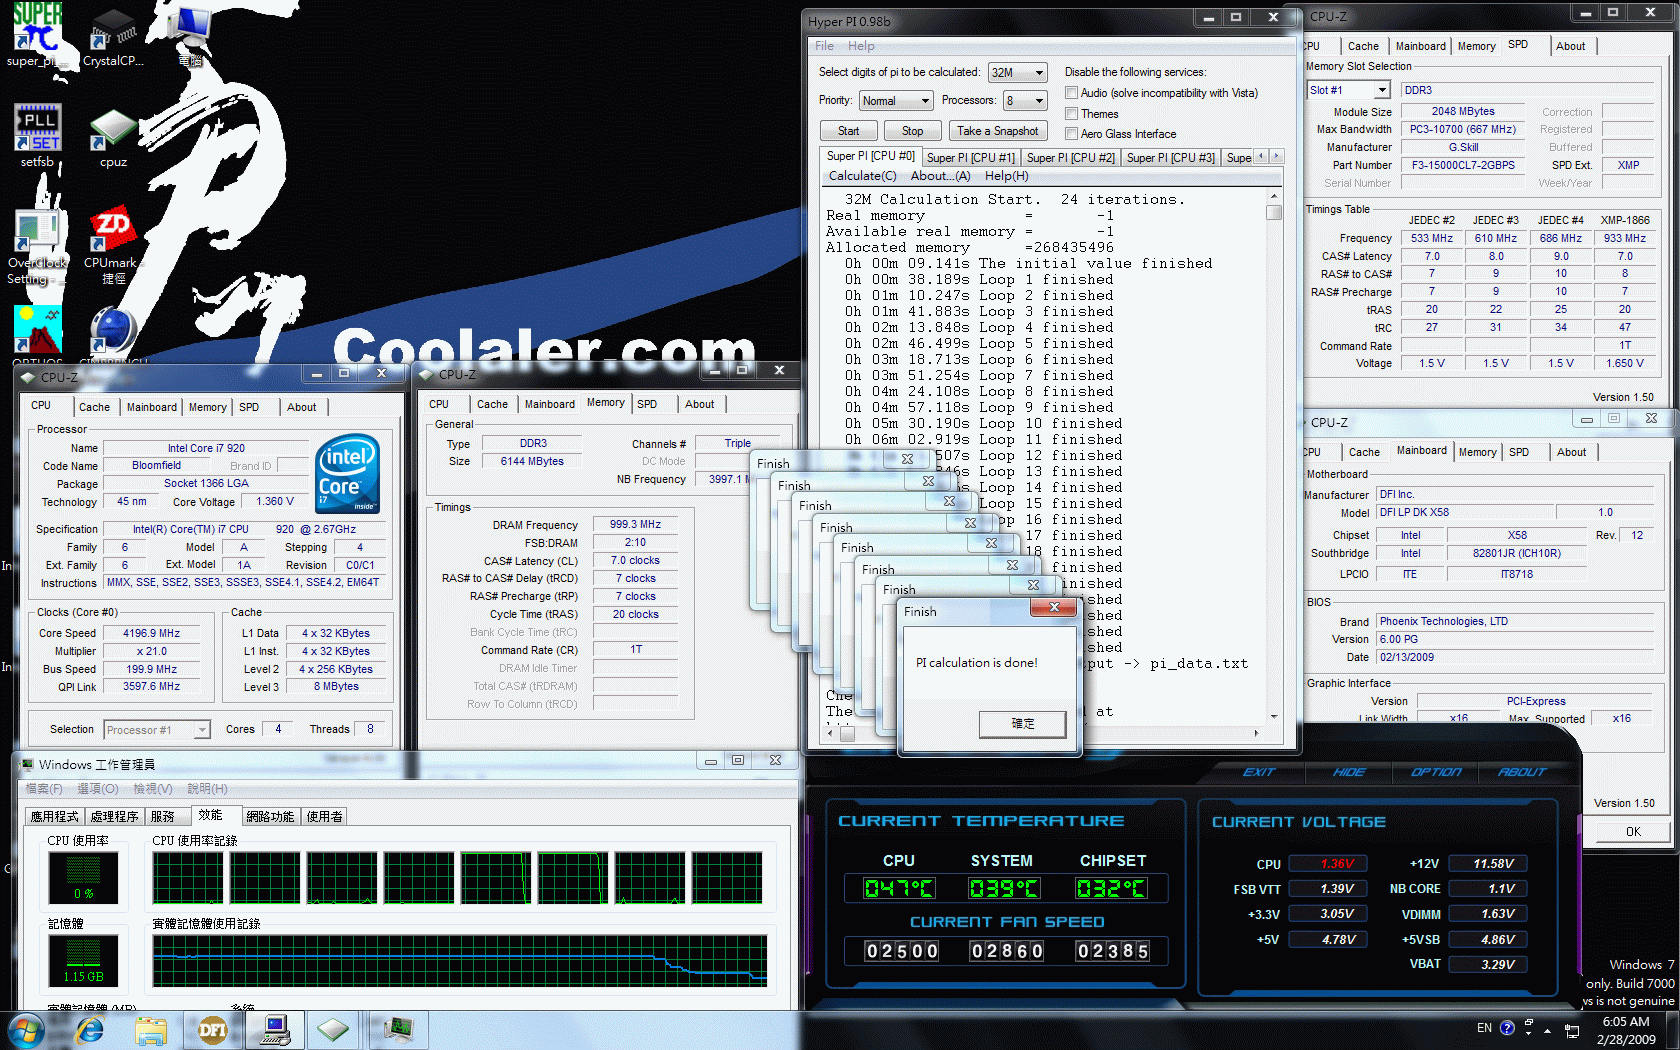This screenshot has width=1680, height=1050.
Task: Click the Hyper PI computer taskbar icon
Action: click(x=274, y=1030)
